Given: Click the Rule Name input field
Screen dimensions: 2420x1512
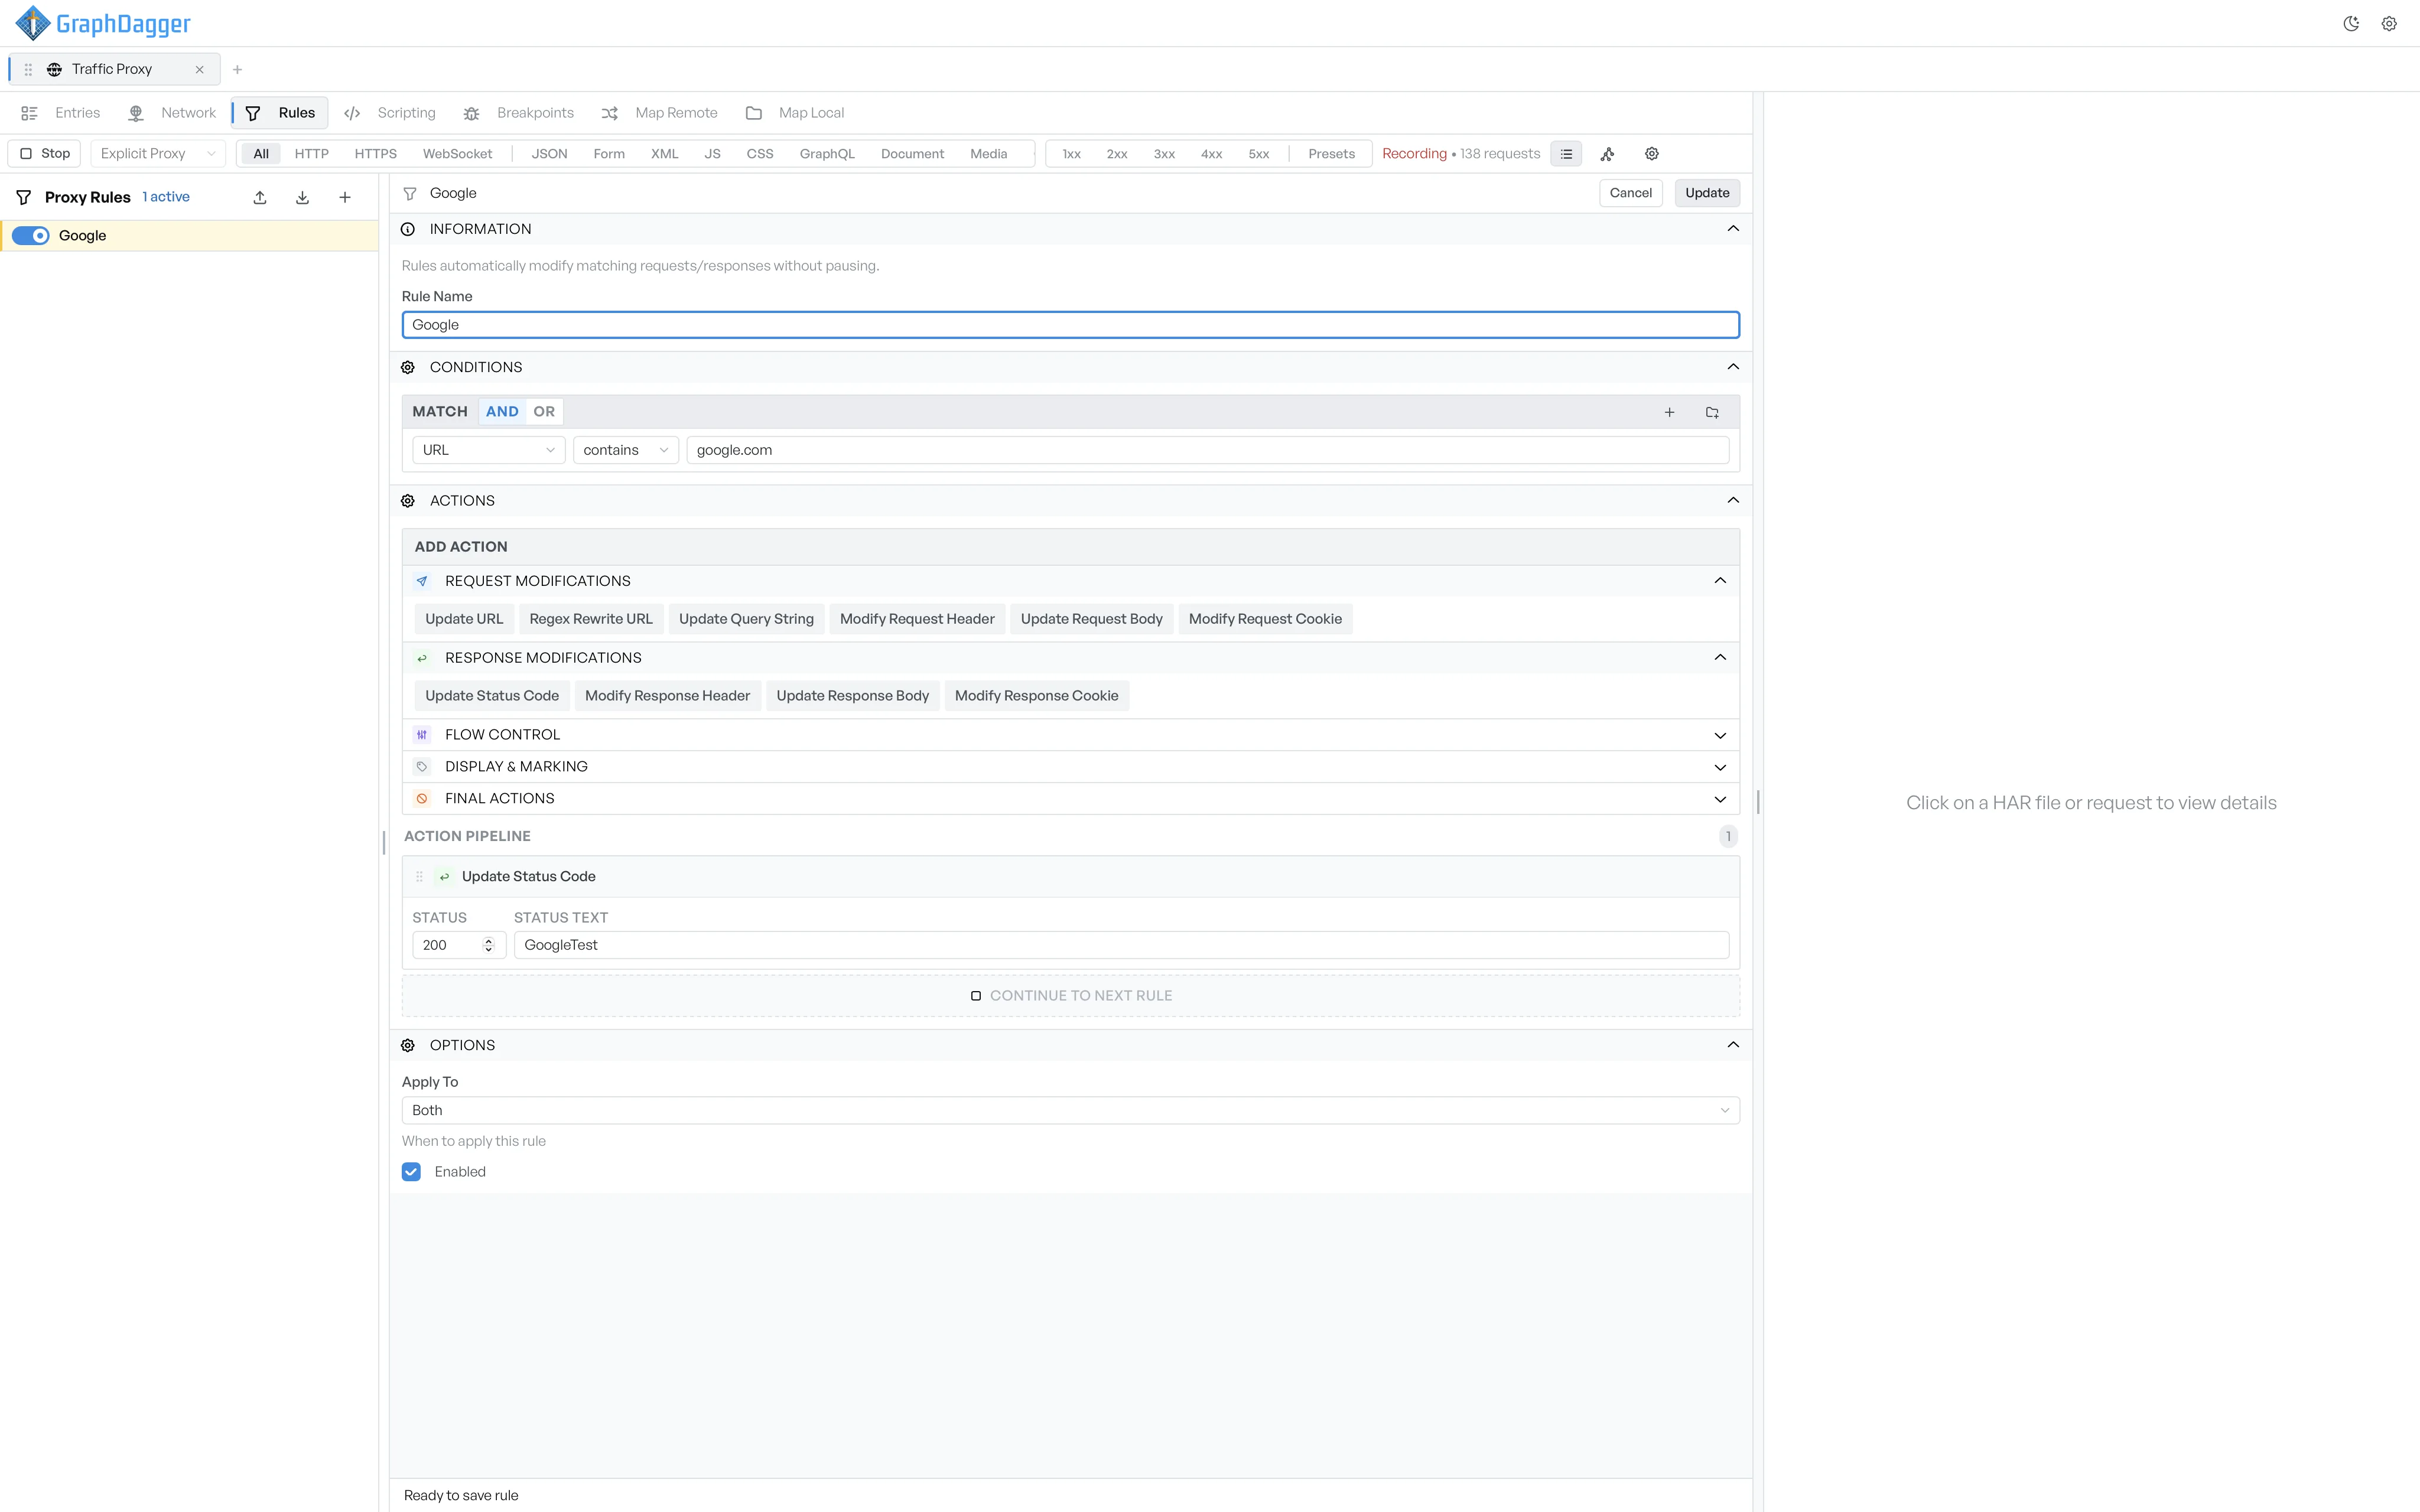Looking at the screenshot, I should (1070, 325).
